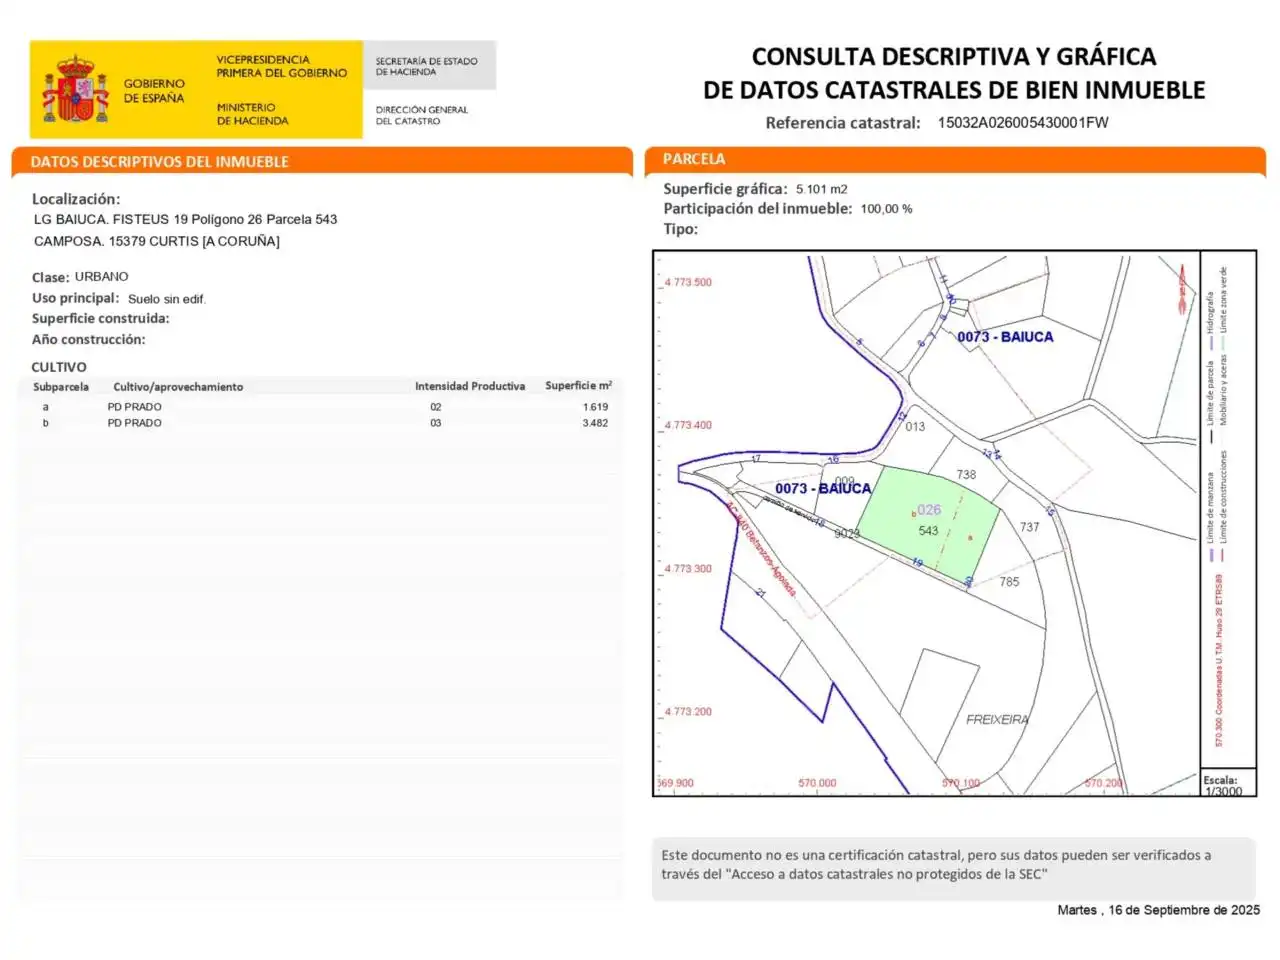
Task: Click the "570.000" easting label on map
Action: click(x=818, y=783)
